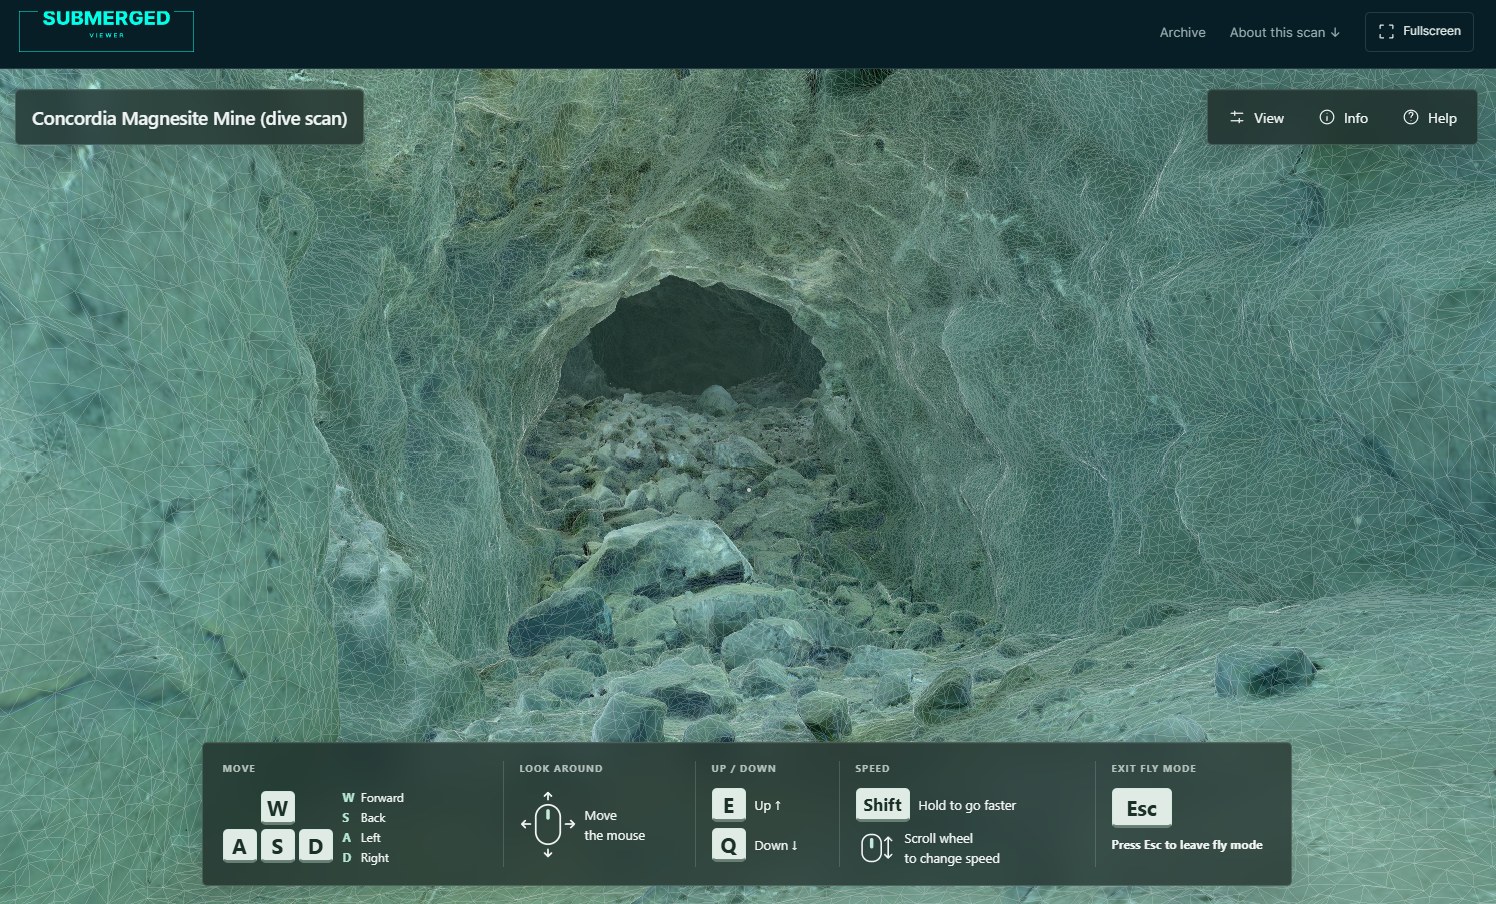
Task: Click the Esc key icon
Action: pyautogui.click(x=1141, y=808)
